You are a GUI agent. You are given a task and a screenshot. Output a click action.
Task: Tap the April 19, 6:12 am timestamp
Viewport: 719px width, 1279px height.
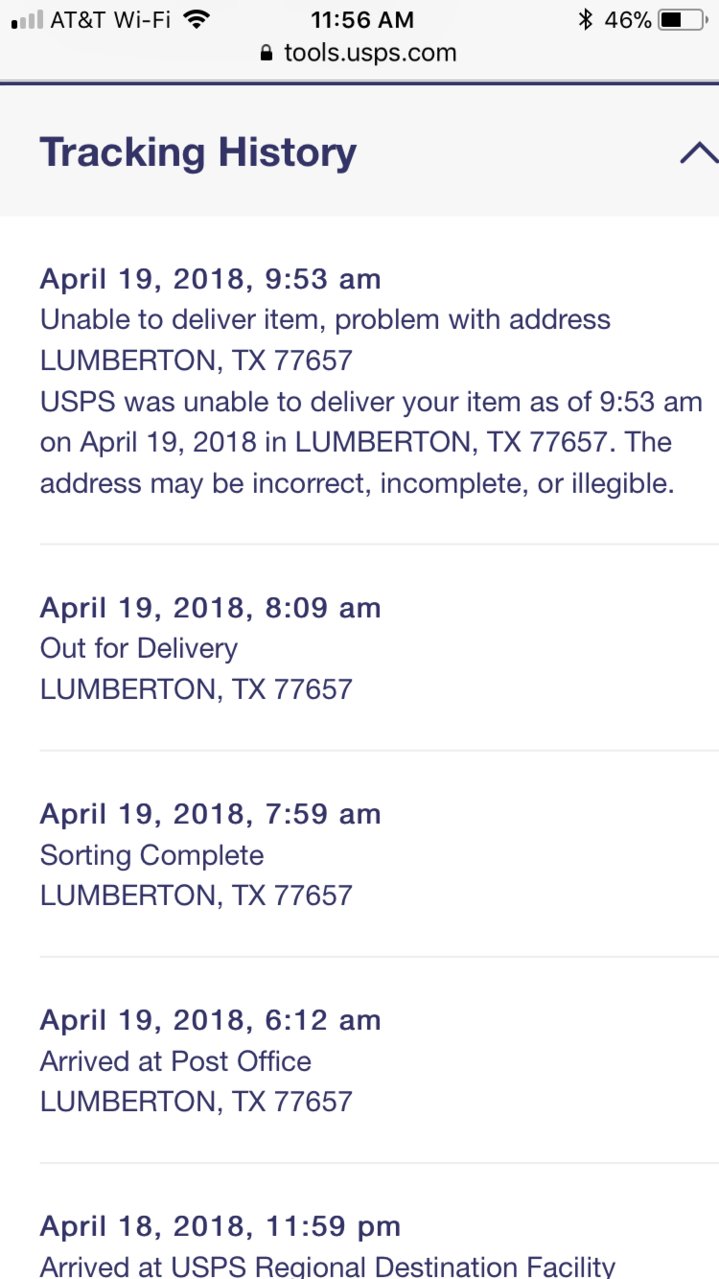(210, 1020)
